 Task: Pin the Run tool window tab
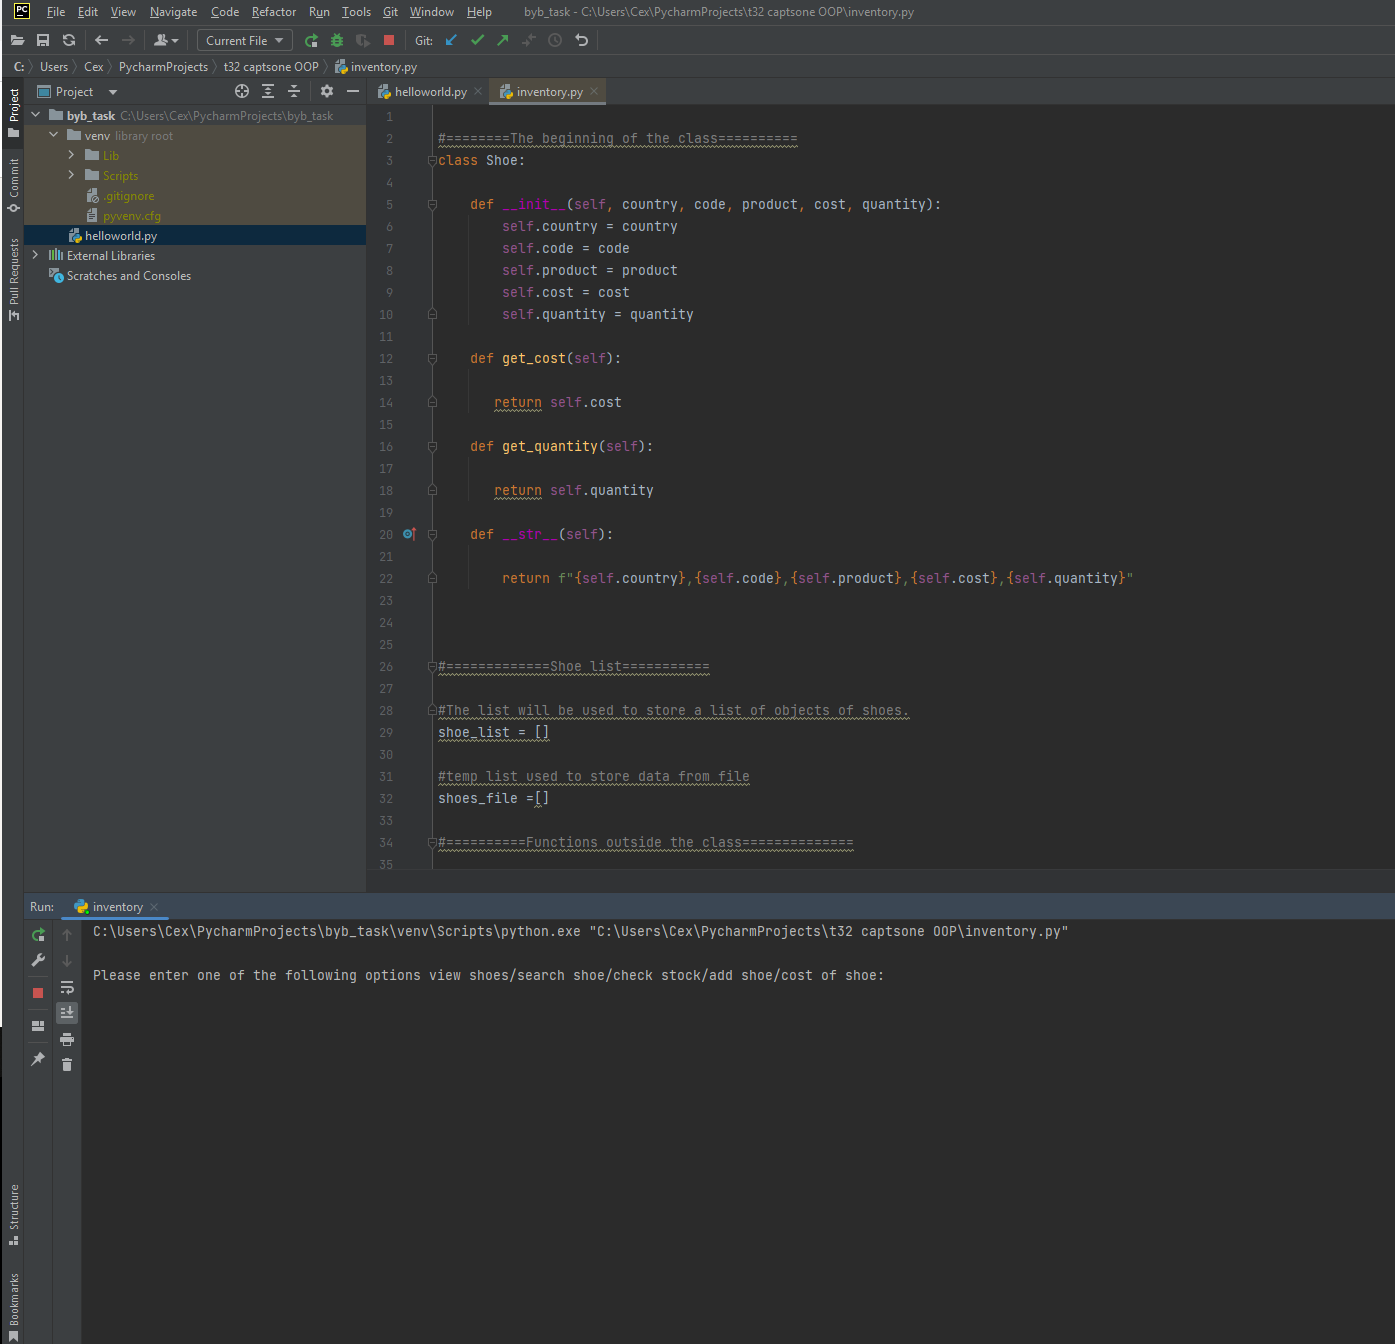(x=37, y=1058)
